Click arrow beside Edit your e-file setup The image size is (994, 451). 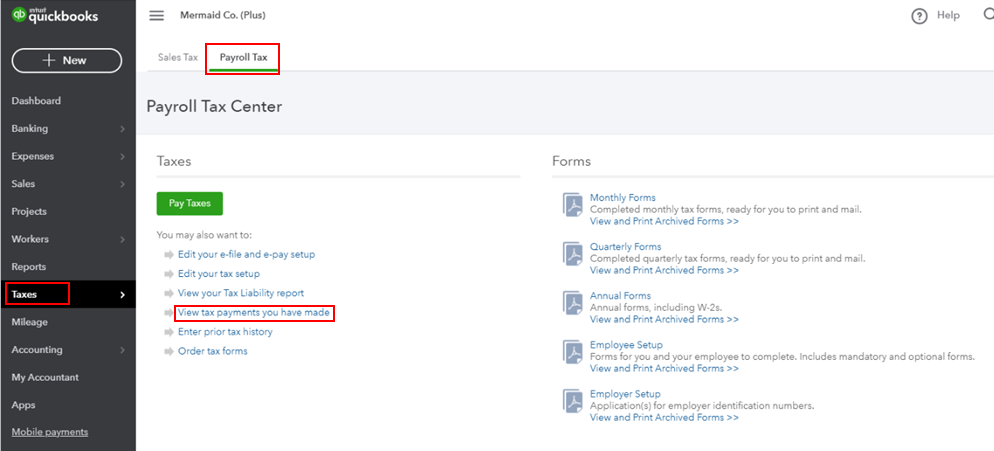[169, 254]
